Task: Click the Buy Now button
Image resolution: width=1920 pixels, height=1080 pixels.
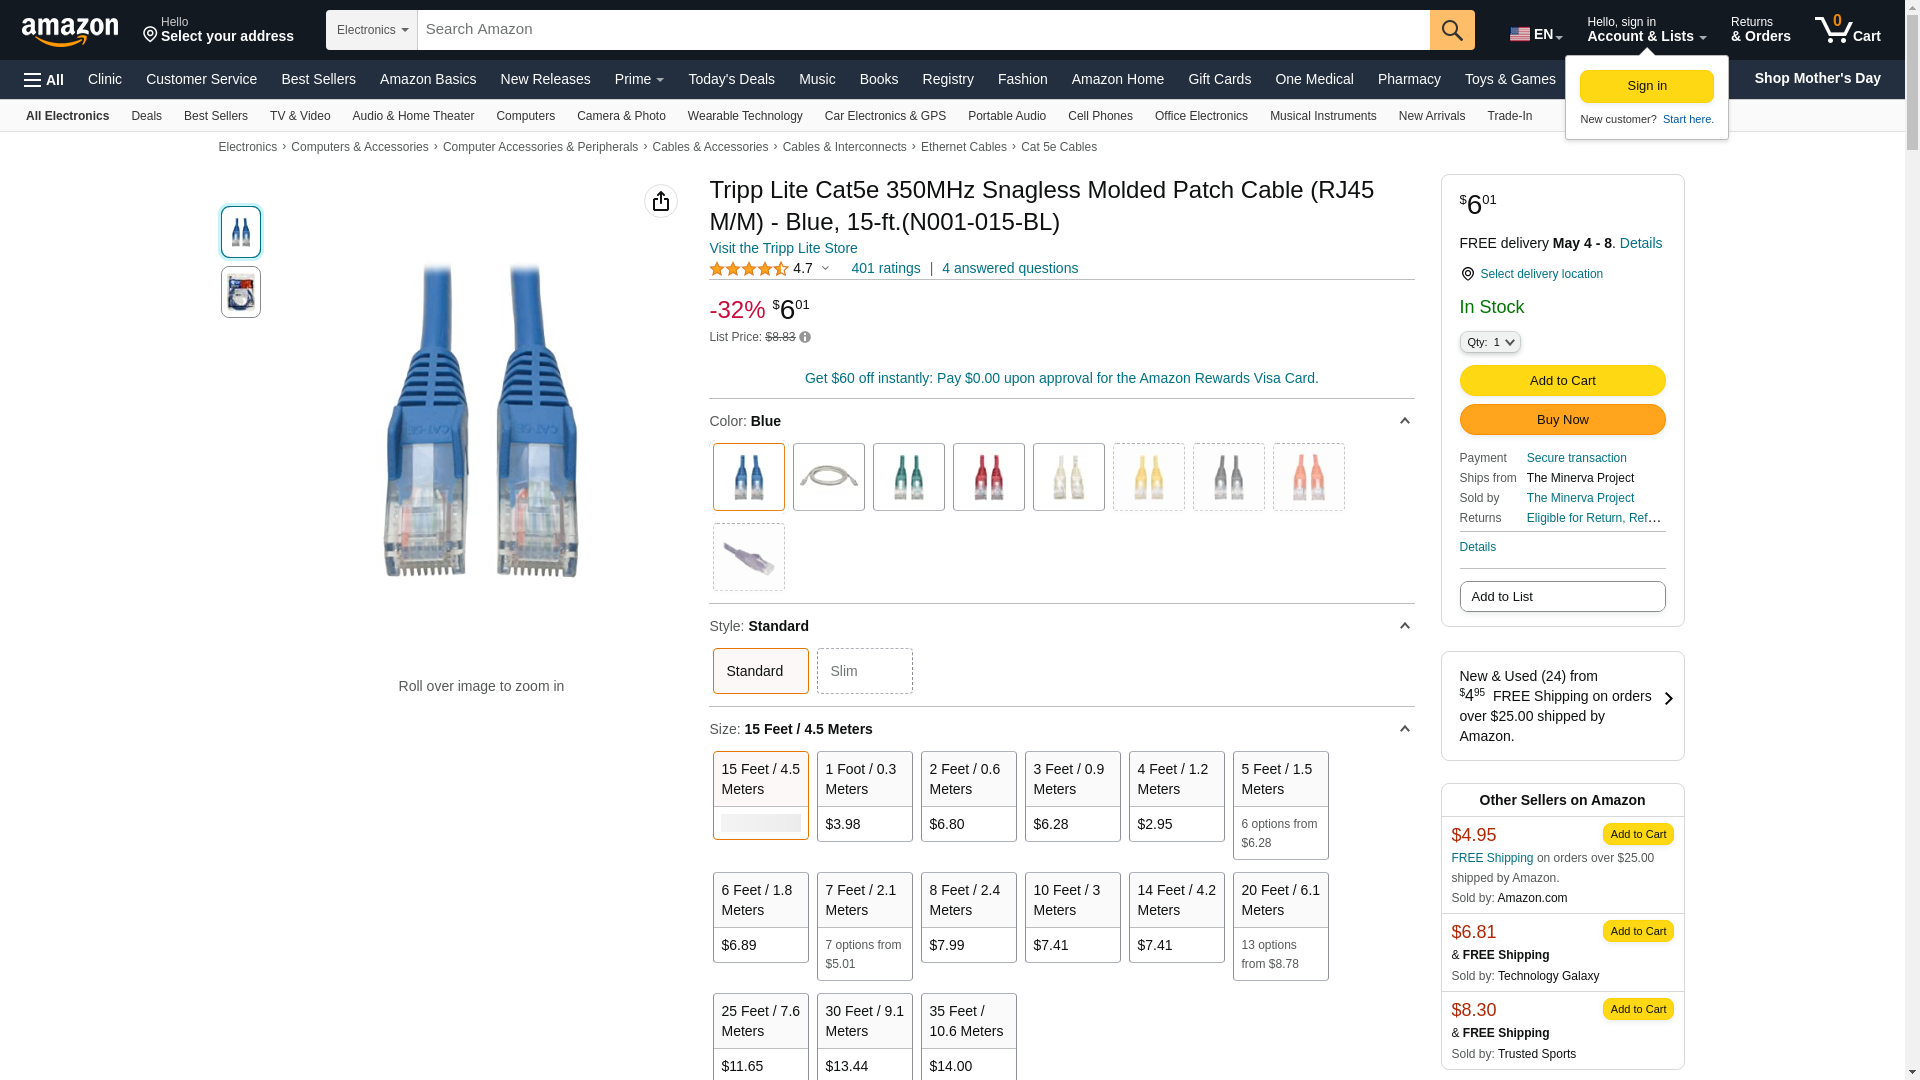Action: (x=1562, y=420)
